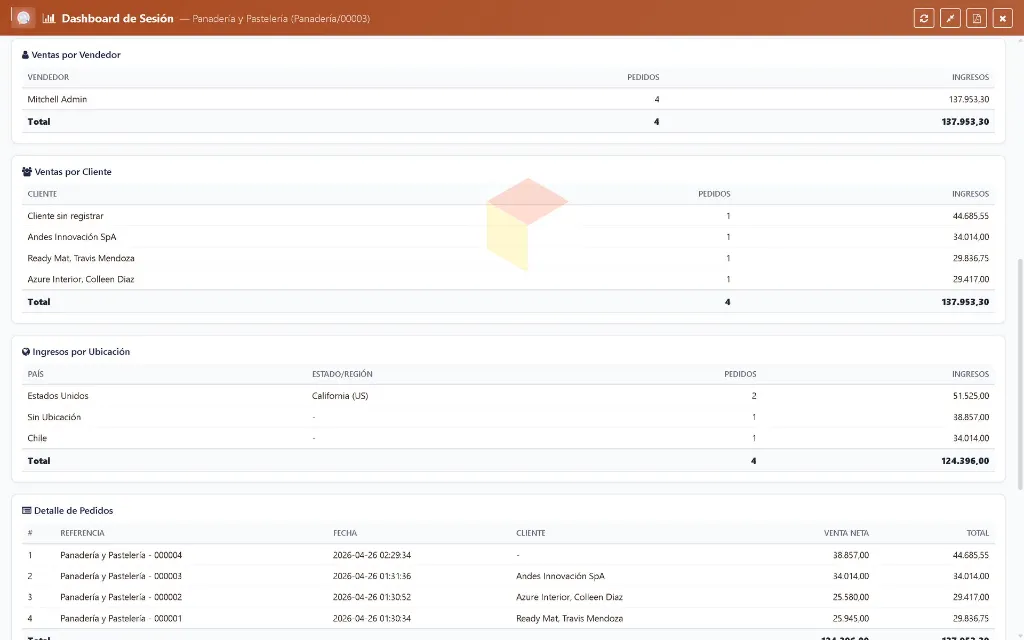Viewport: 1024px width, 640px height.
Task: Click the net sale value 25.580,00
Action: coord(850,597)
